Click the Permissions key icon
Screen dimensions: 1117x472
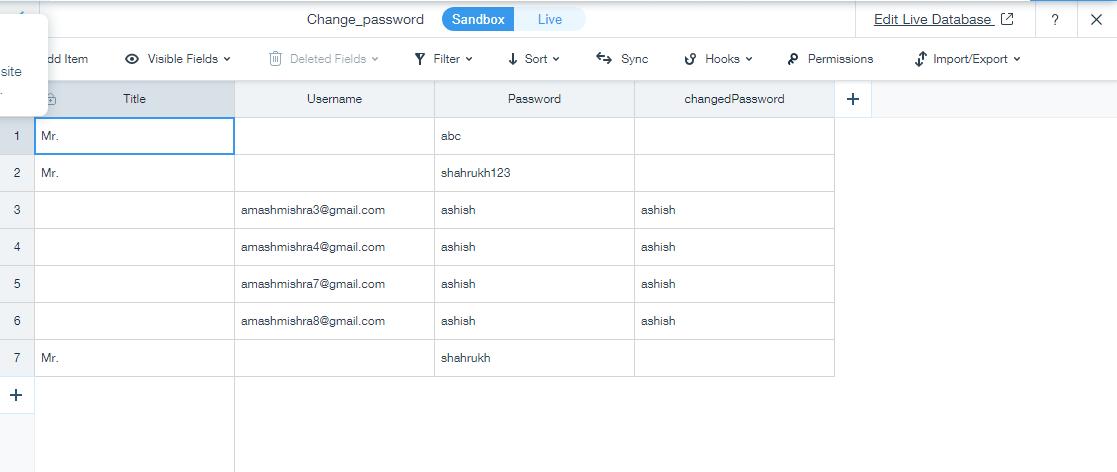click(x=793, y=59)
